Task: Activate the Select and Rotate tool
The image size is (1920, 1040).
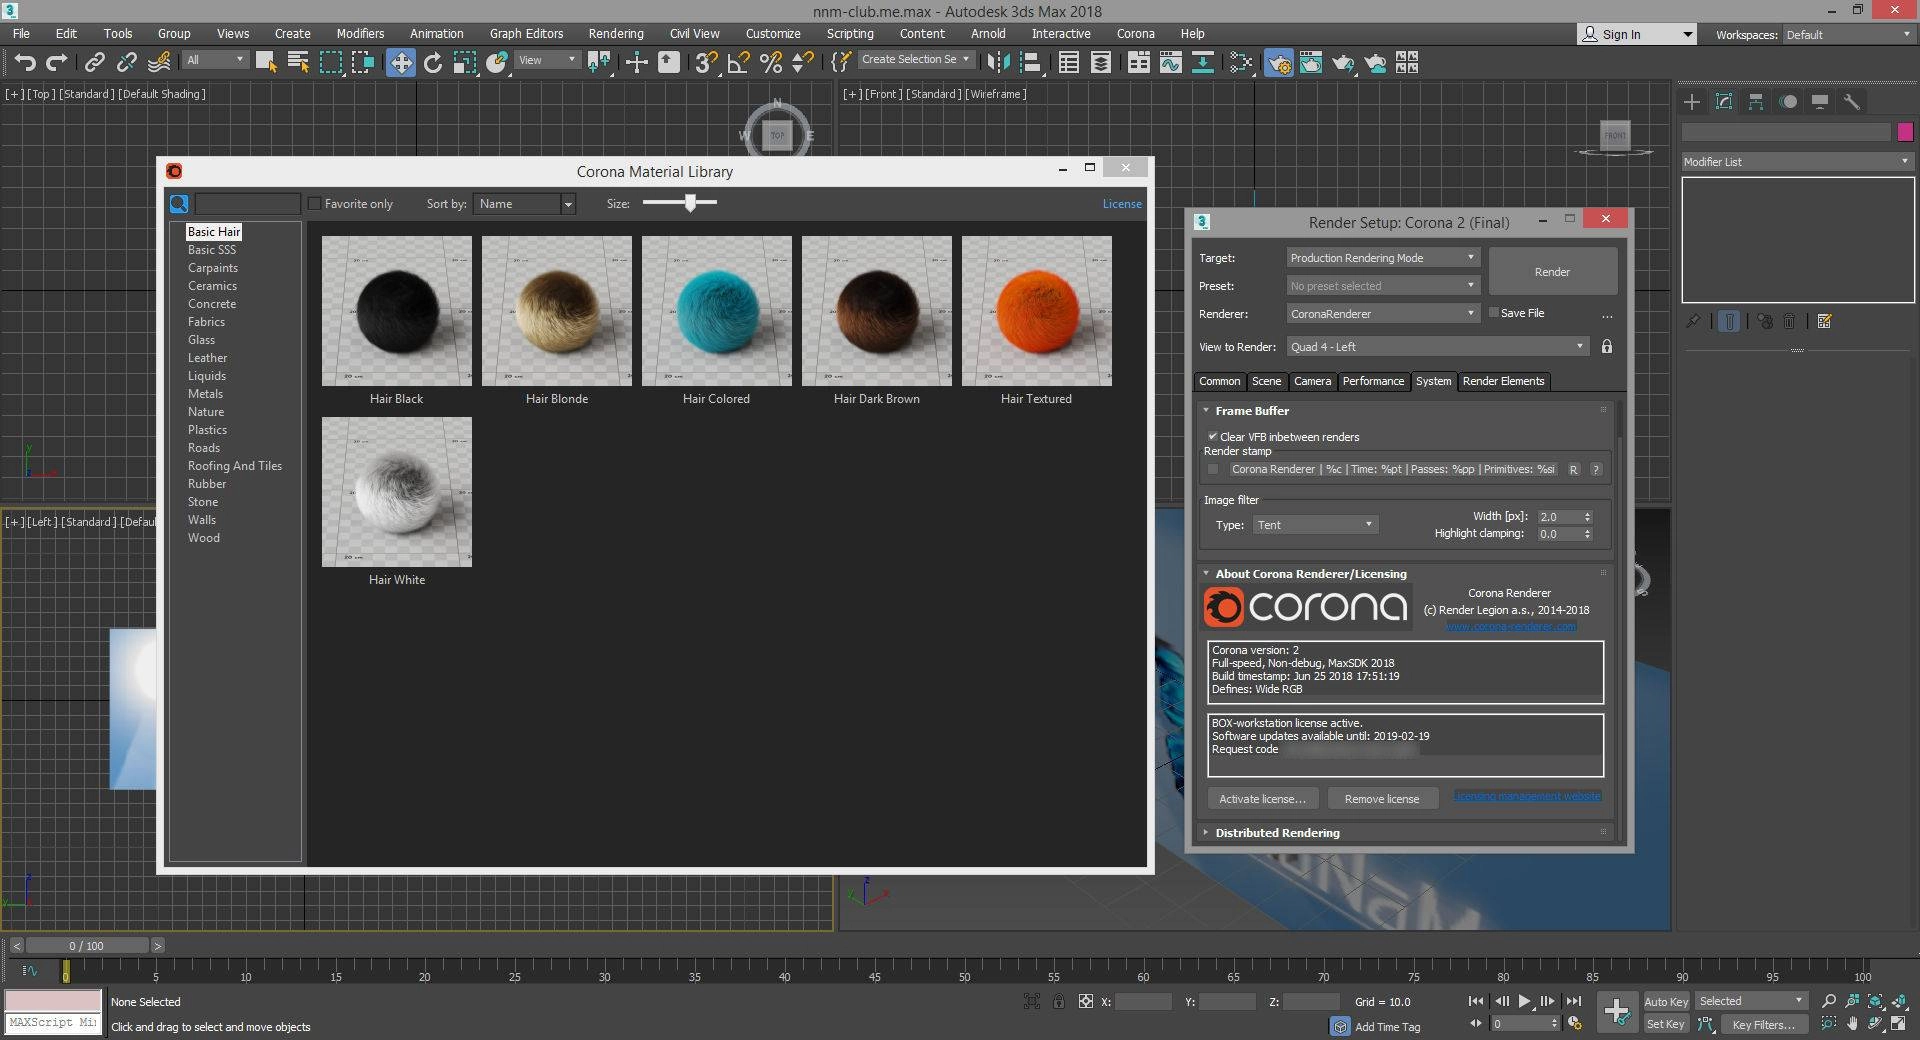Action: [433, 62]
